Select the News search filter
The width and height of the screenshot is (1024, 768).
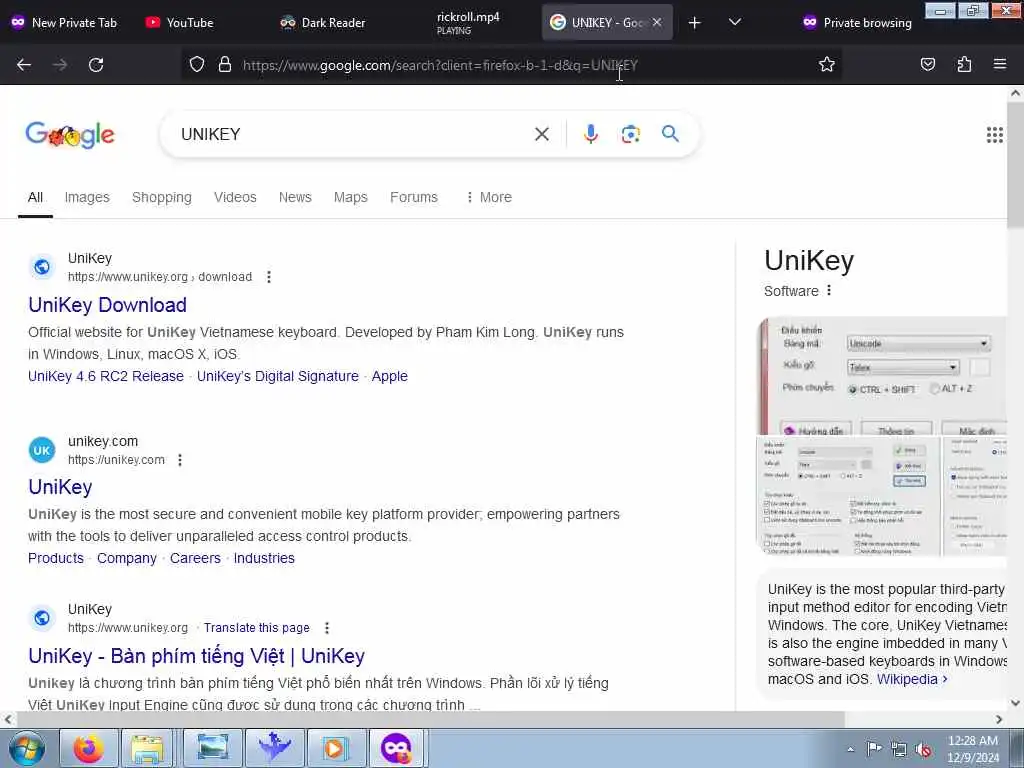[295, 197]
